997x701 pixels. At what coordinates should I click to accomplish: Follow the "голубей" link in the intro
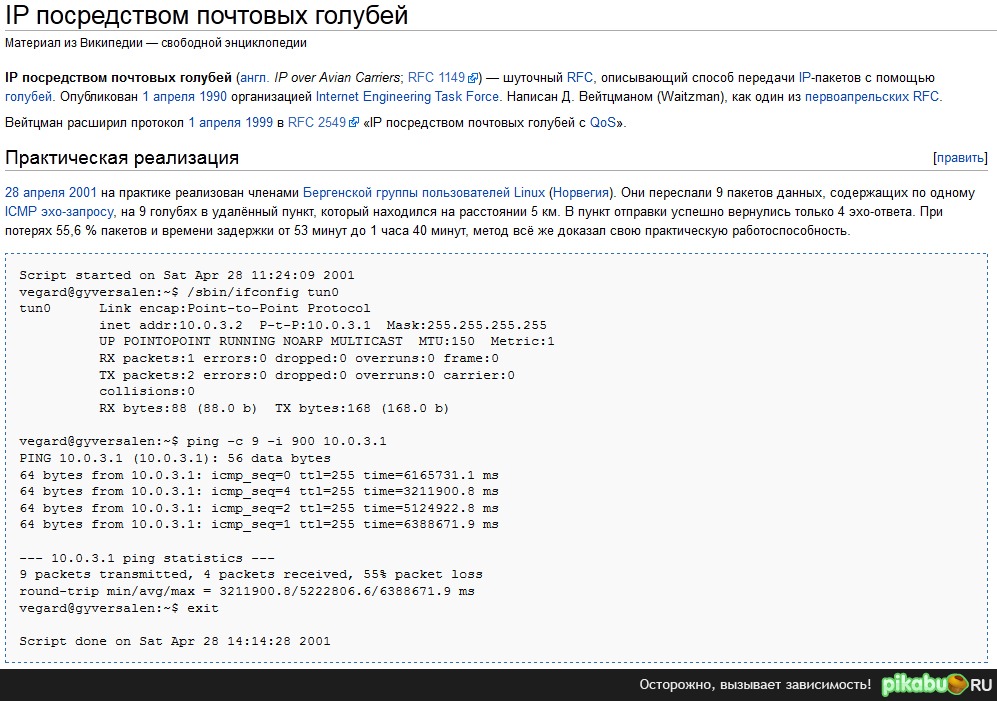28,97
